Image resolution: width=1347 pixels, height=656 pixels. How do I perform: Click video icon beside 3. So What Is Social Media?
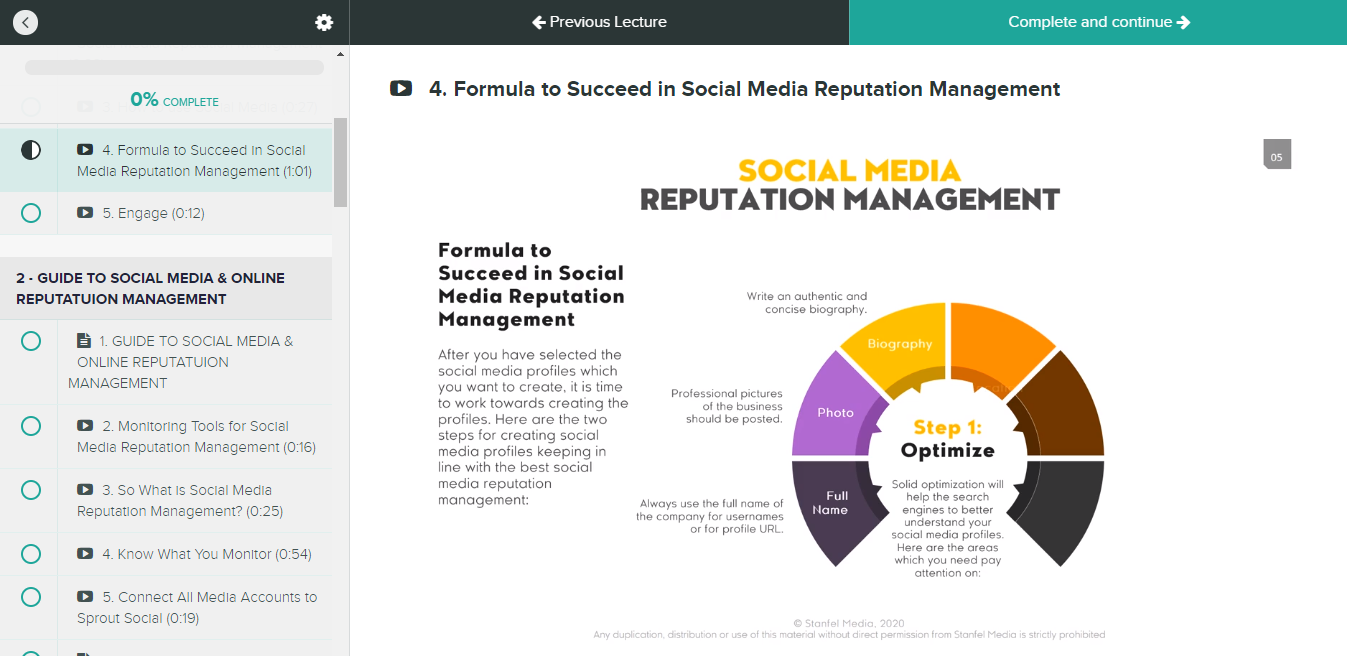(x=85, y=490)
